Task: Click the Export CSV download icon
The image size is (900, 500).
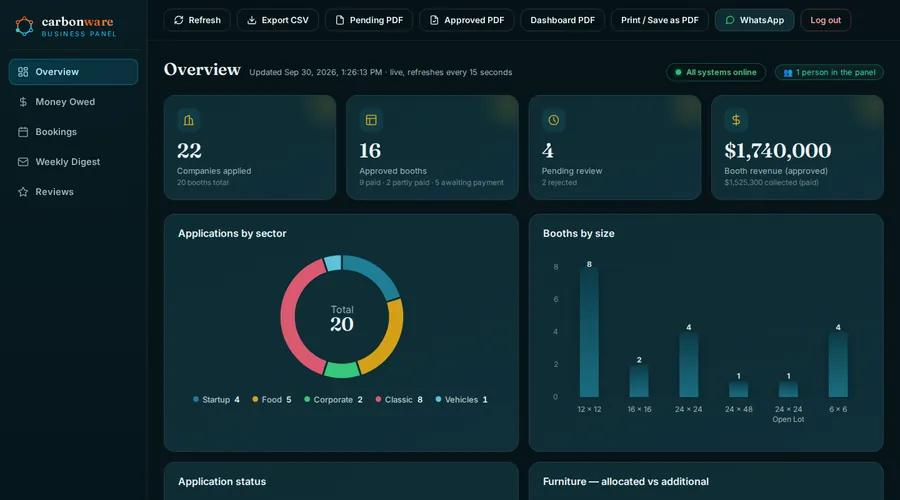Action: pos(251,20)
